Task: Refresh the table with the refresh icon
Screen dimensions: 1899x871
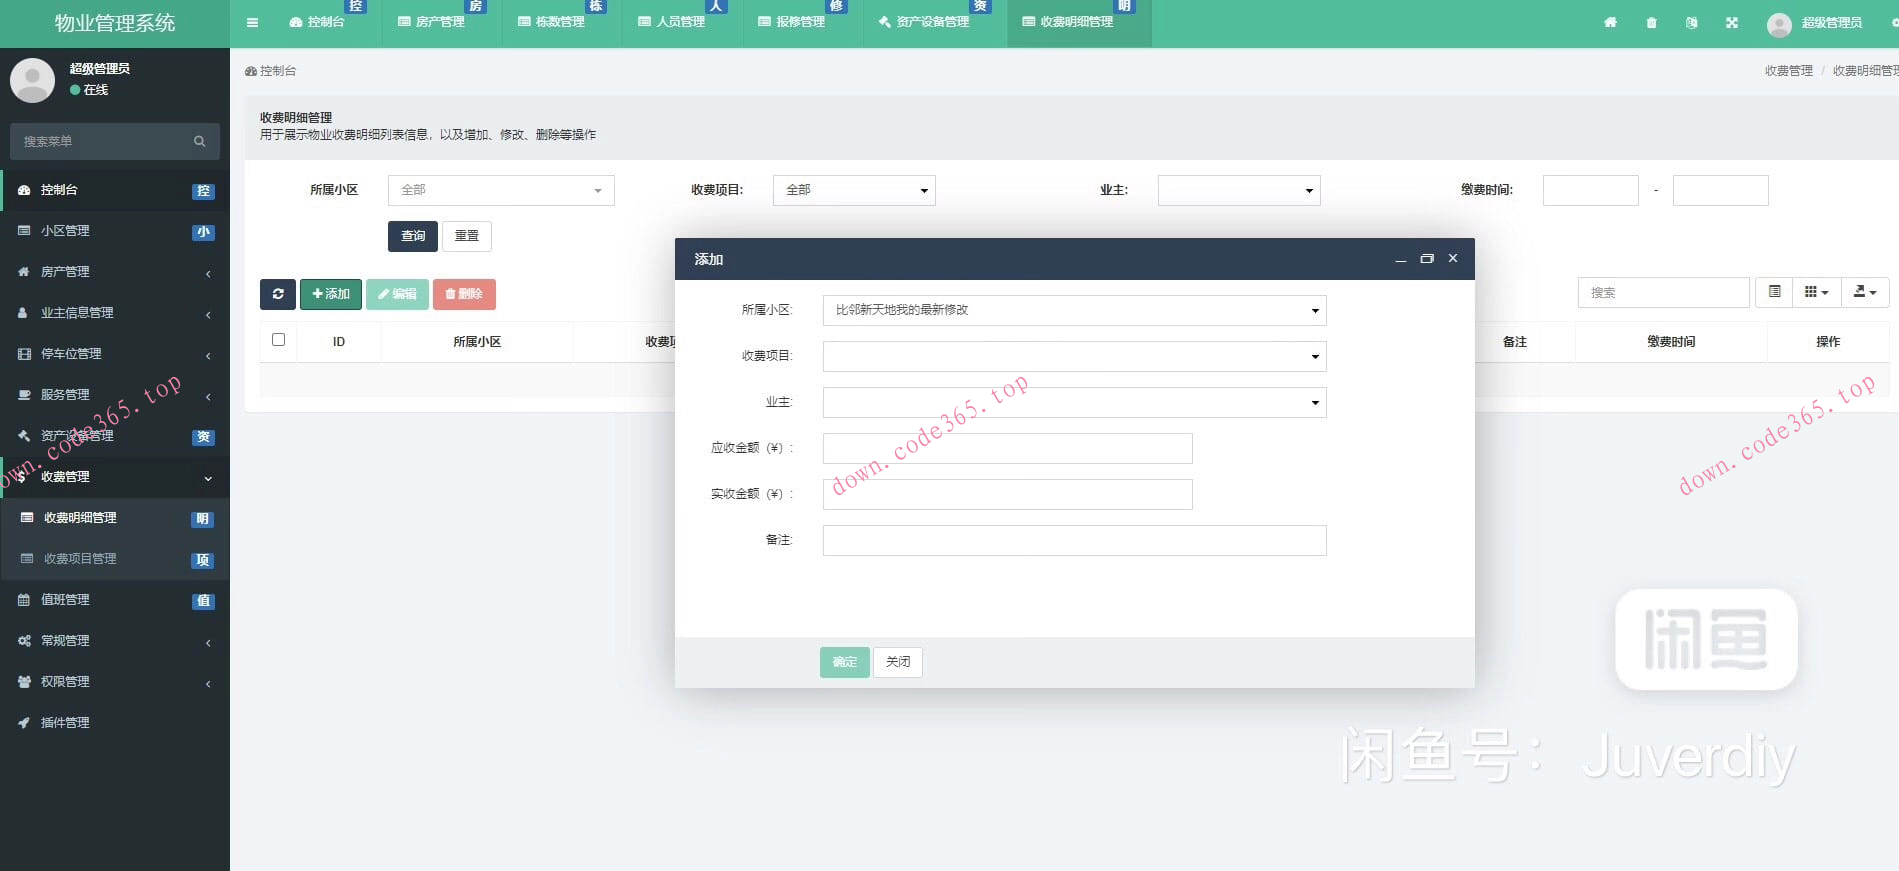Action: (278, 294)
